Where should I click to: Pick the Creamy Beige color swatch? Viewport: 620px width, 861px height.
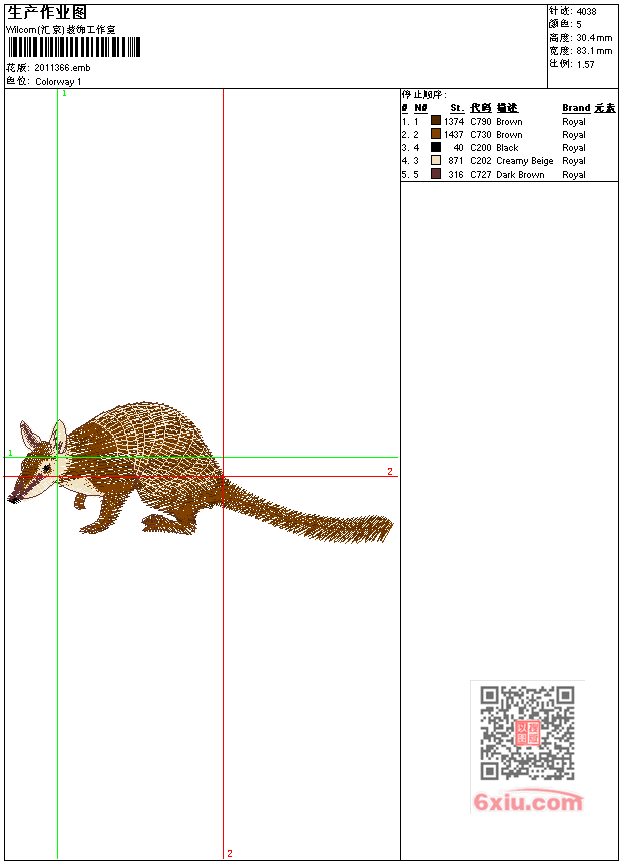[436, 160]
